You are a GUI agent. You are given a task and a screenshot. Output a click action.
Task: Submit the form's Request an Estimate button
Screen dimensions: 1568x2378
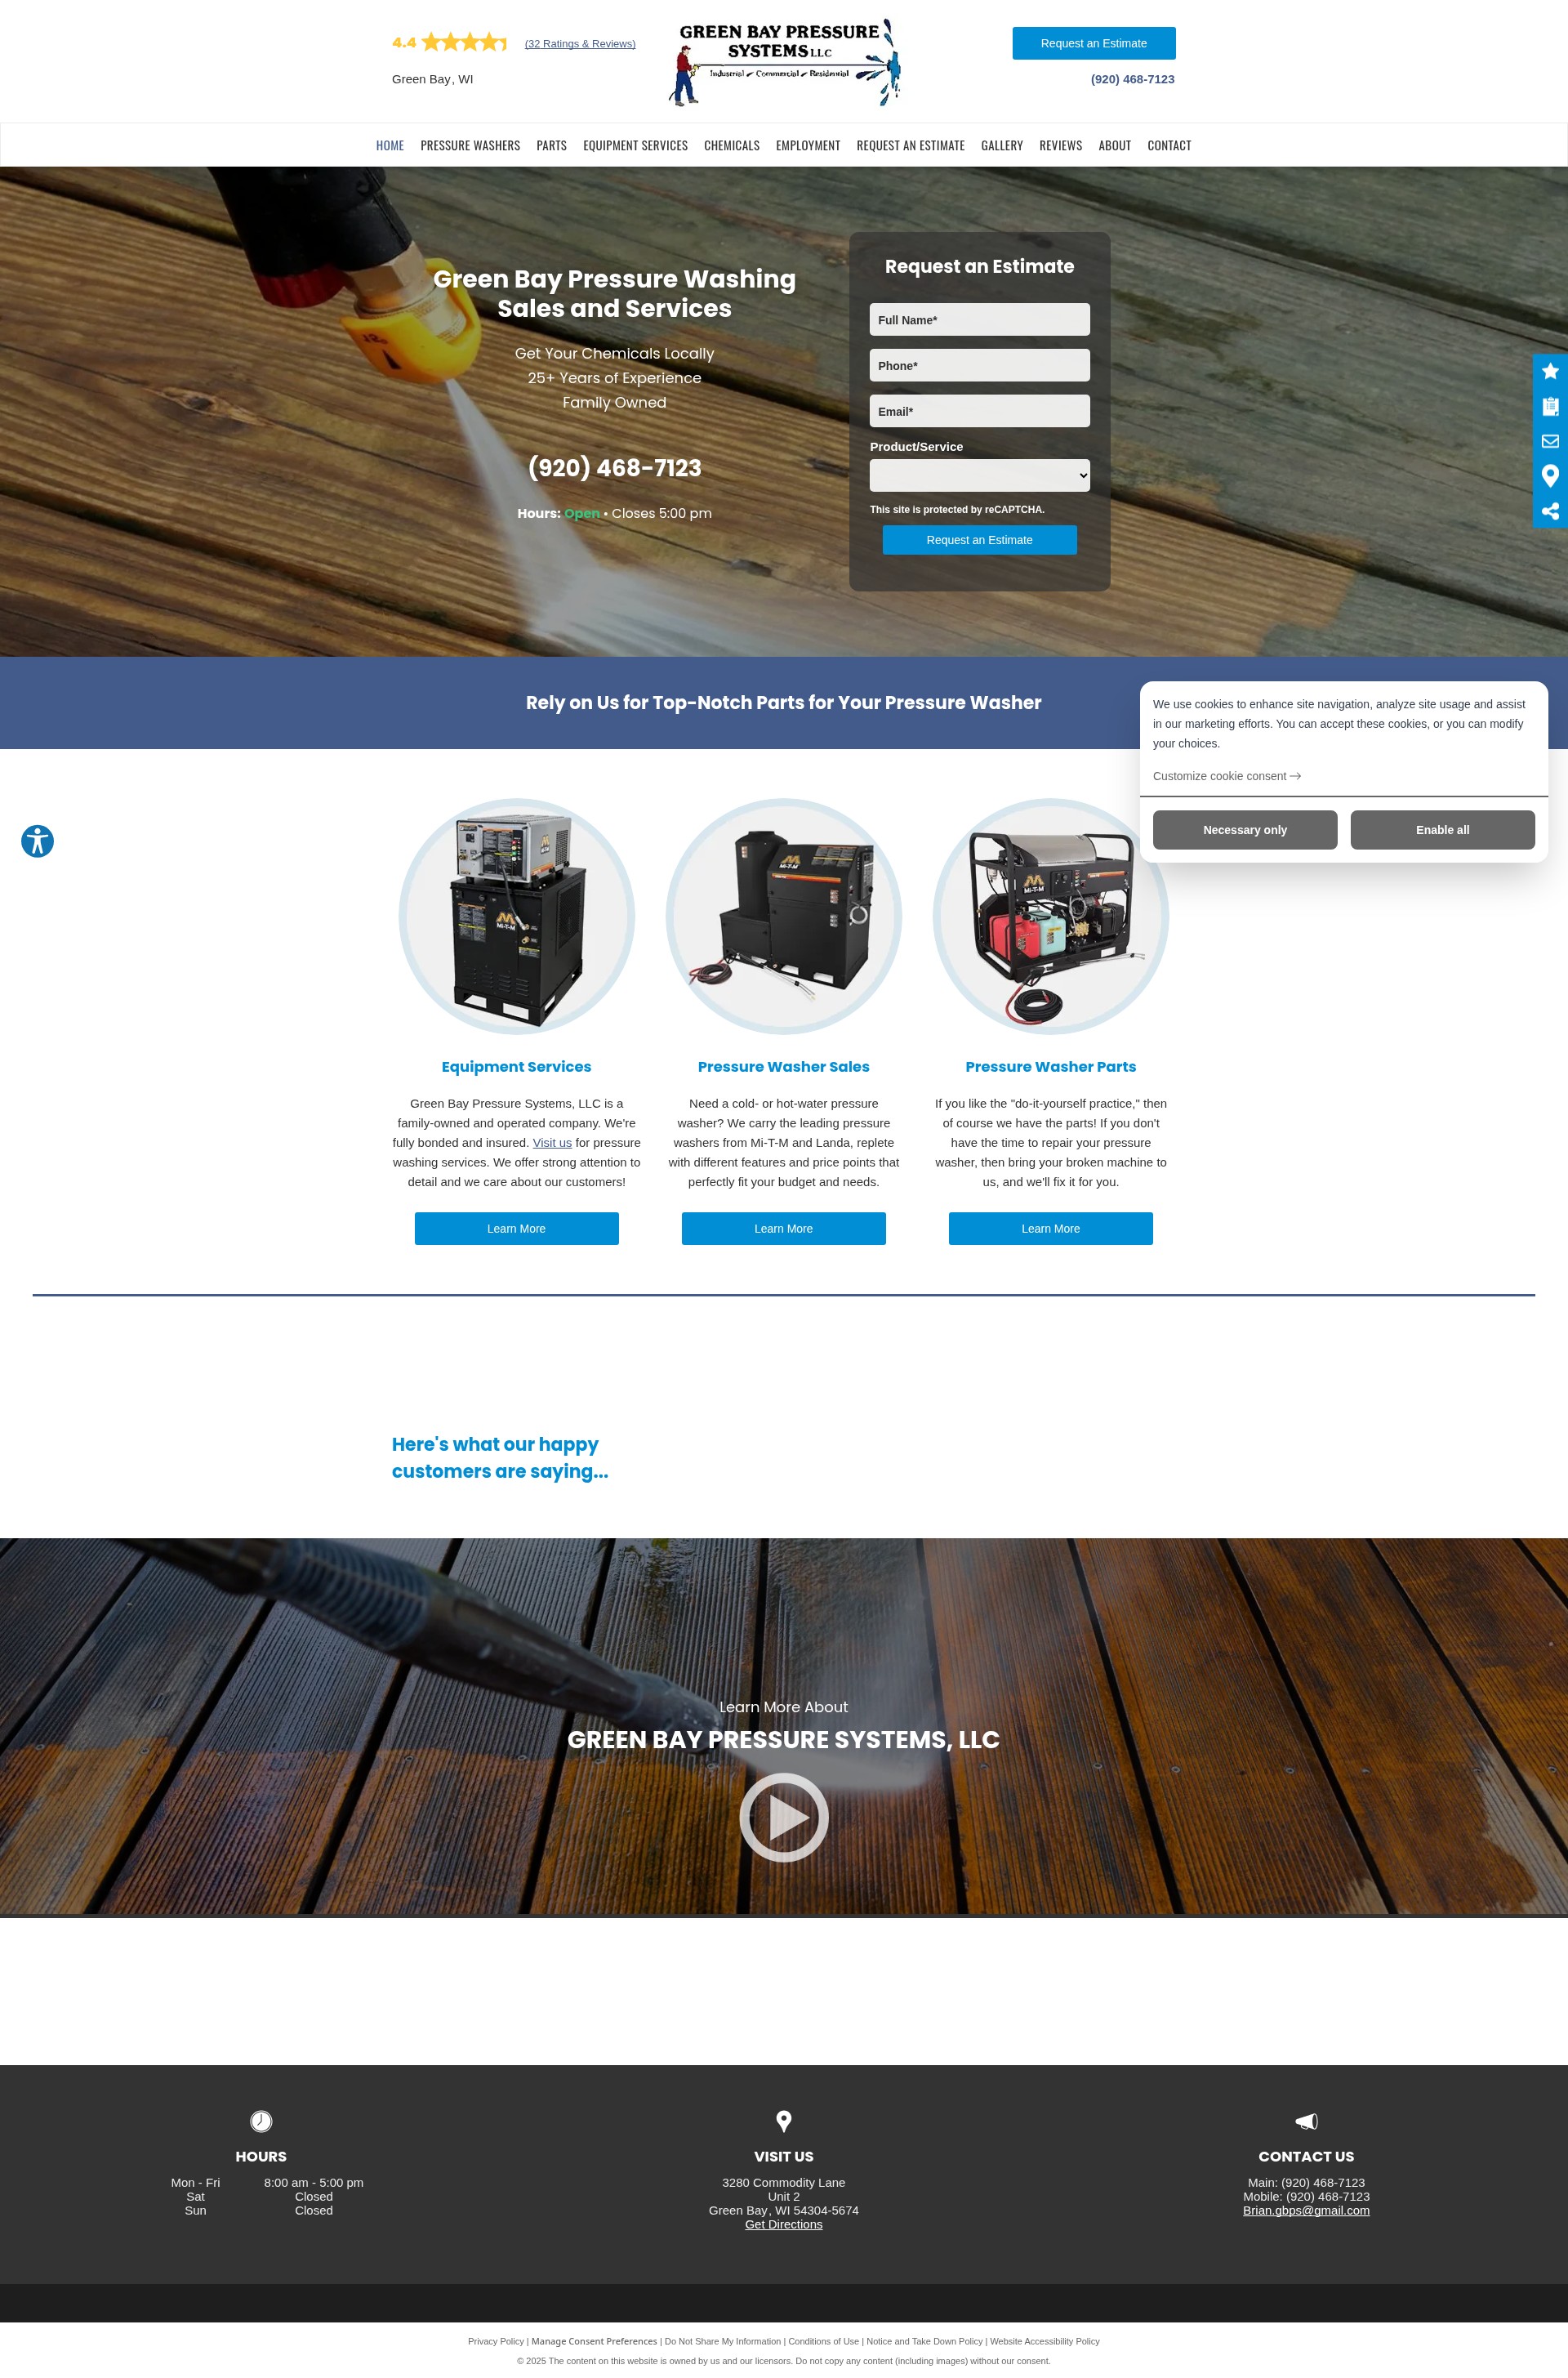pos(979,540)
